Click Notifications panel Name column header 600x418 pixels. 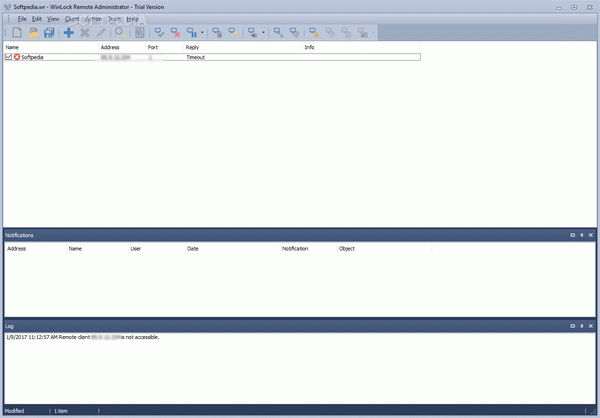(x=97, y=249)
